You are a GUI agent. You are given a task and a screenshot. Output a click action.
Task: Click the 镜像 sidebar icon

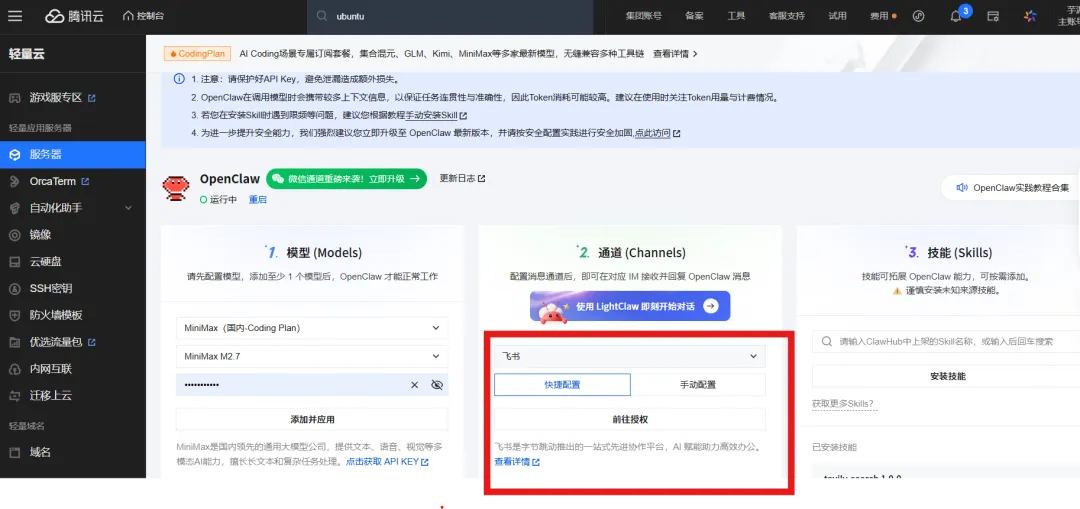[14, 235]
